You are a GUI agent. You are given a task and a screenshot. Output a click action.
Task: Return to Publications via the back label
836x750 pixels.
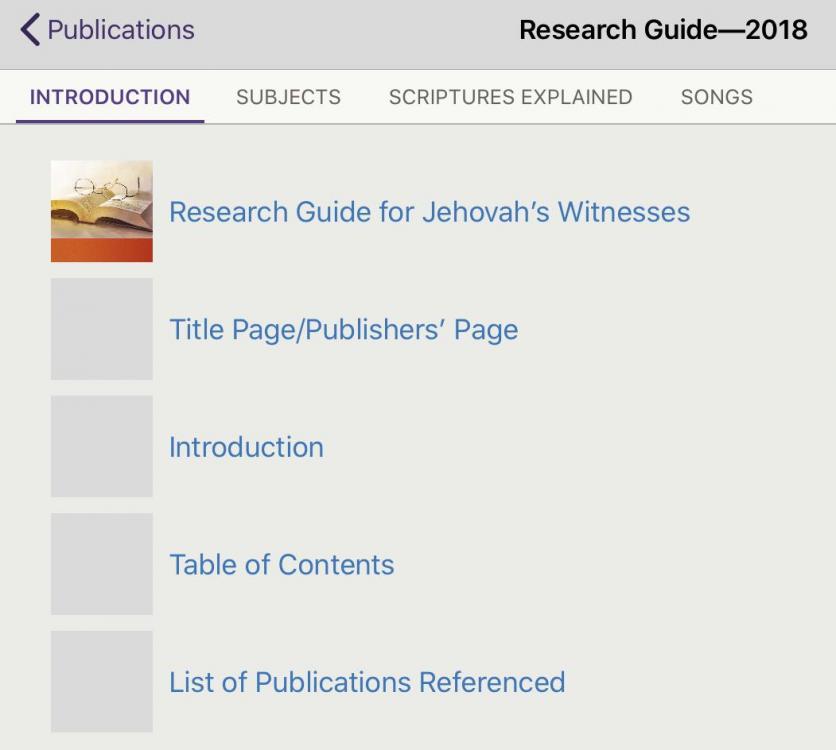pos(120,30)
